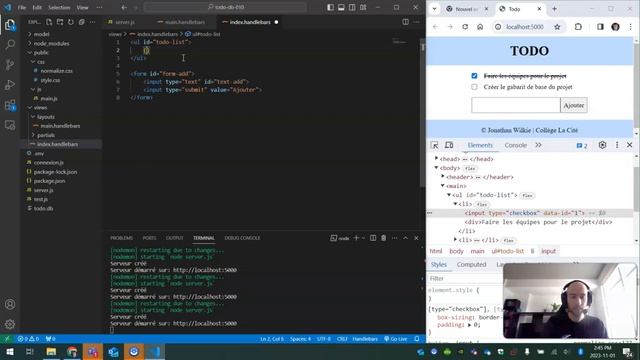This screenshot has width=640, height=360.
Task: Maximize the terminal panel size
Action: [405, 238]
